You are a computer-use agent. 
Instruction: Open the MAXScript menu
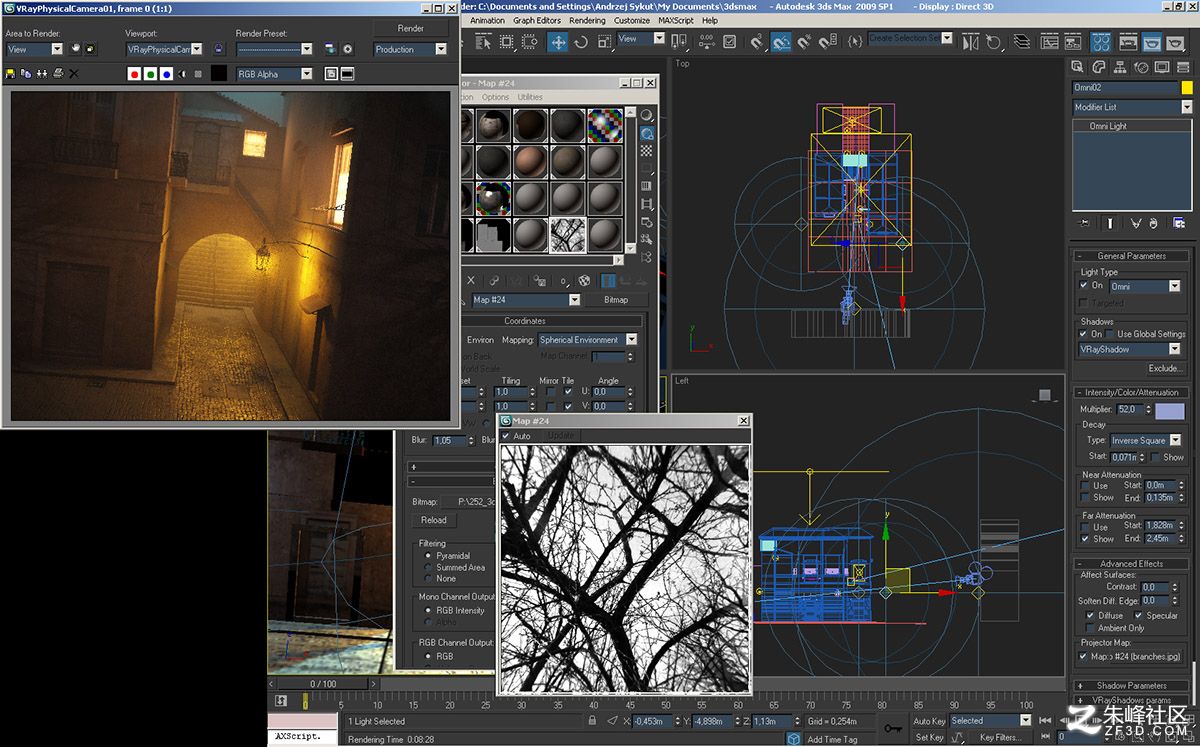tap(677, 20)
